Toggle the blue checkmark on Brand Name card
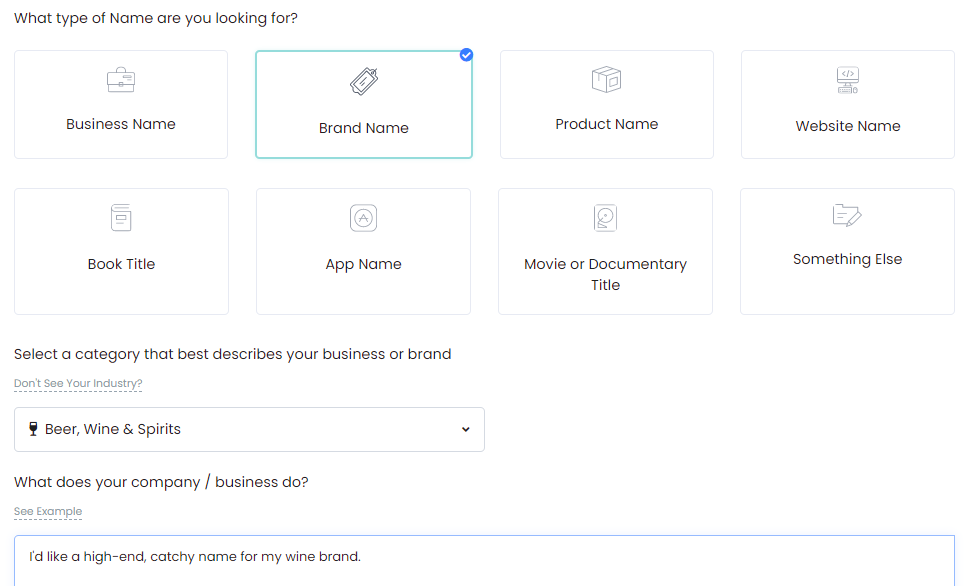 coord(466,55)
